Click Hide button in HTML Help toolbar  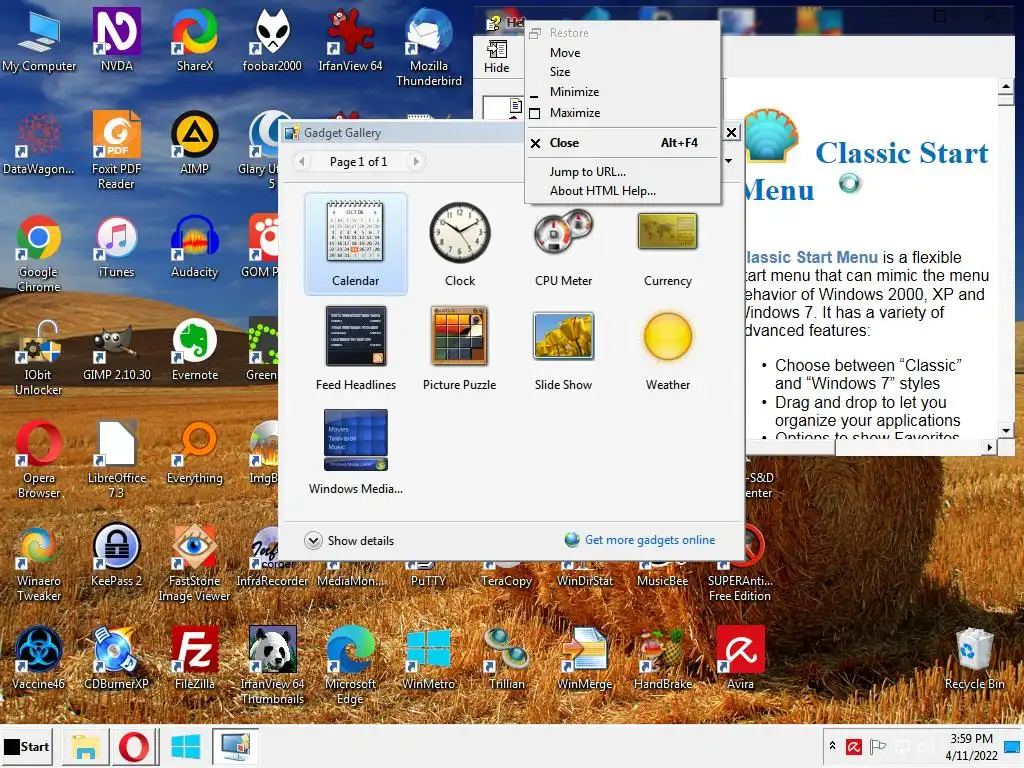pyautogui.click(x=497, y=56)
